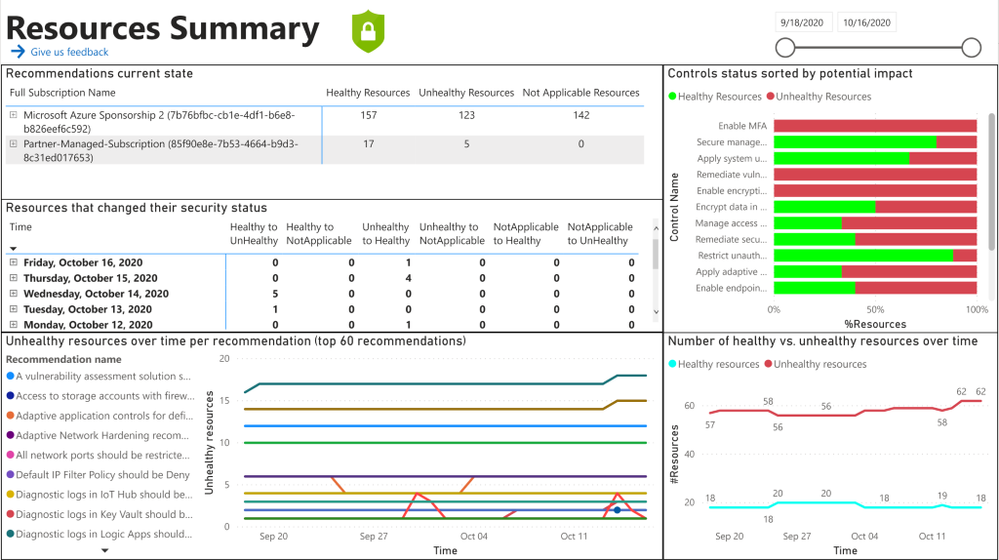Select the Remediate vuln... bar
Image resolution: width=999 pixels, height=560 pixels.
pyautogui.click(x=875, y=174)
